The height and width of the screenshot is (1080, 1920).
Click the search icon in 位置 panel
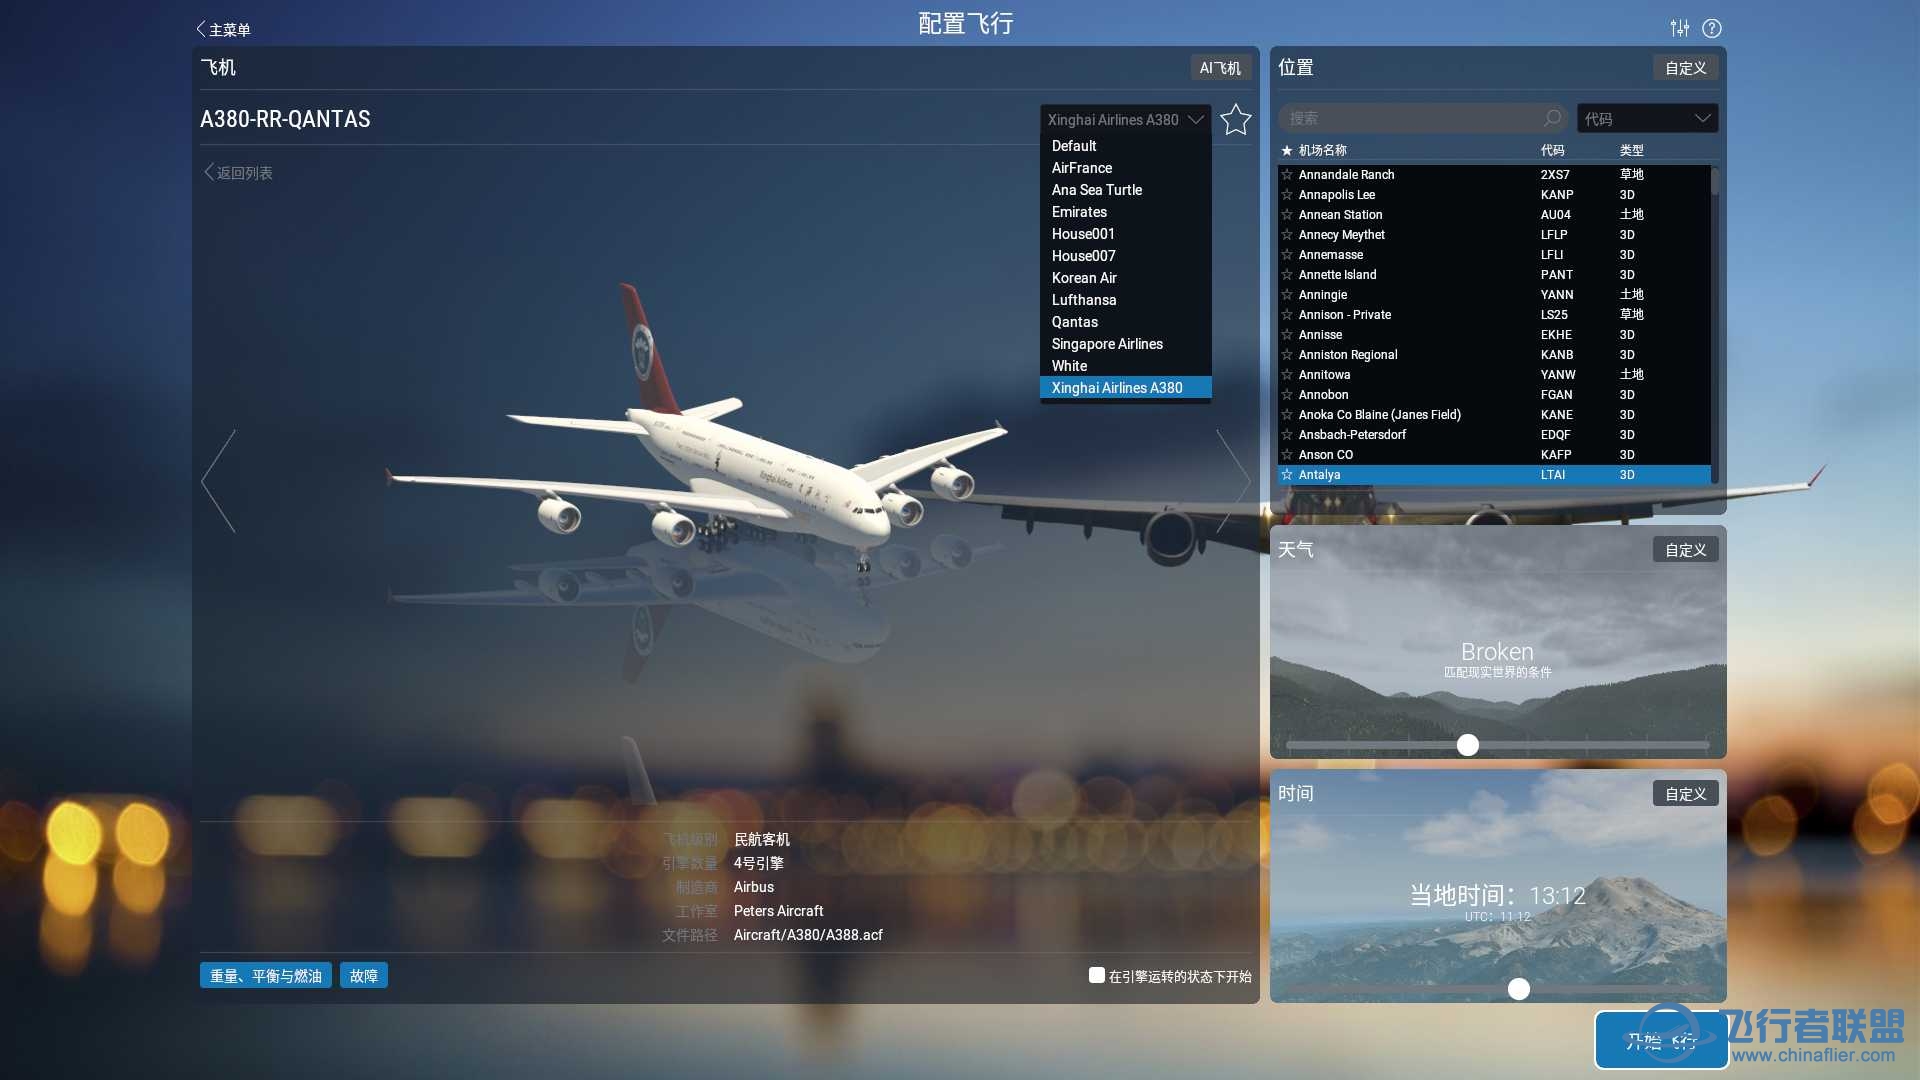tap(1553, 117)
